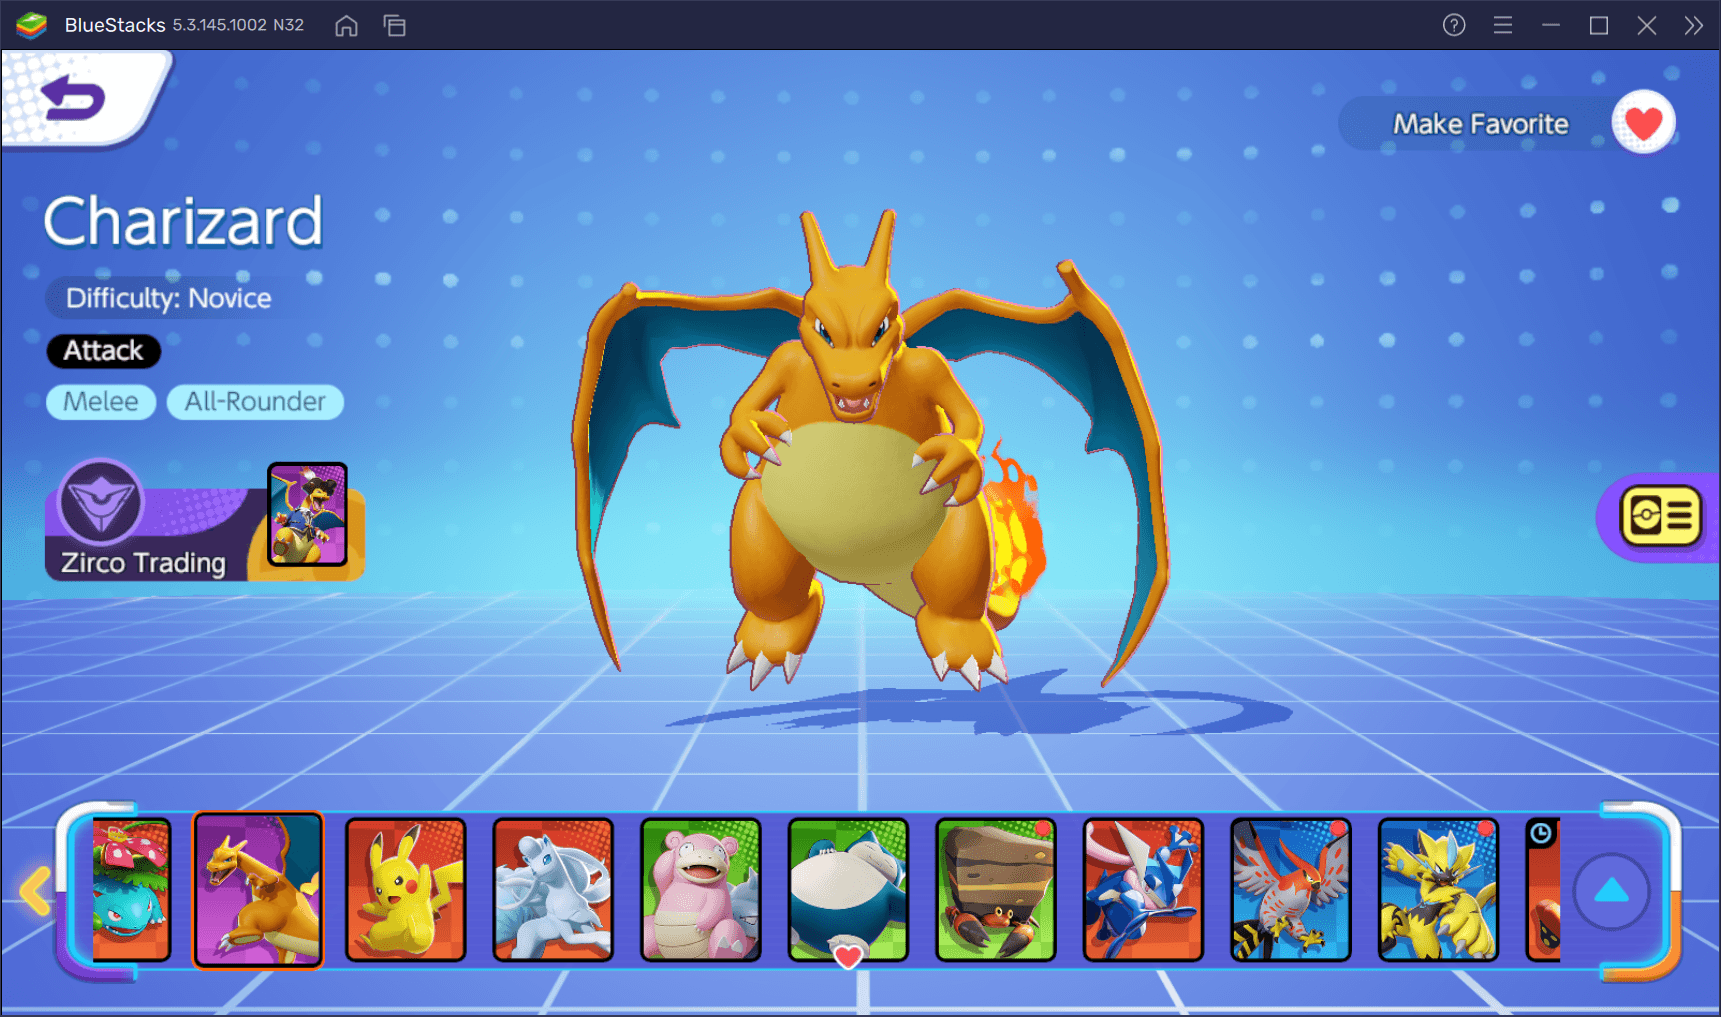Select Alolan Ninetales in the roster
The image size is (1721, 1017).
553,890
